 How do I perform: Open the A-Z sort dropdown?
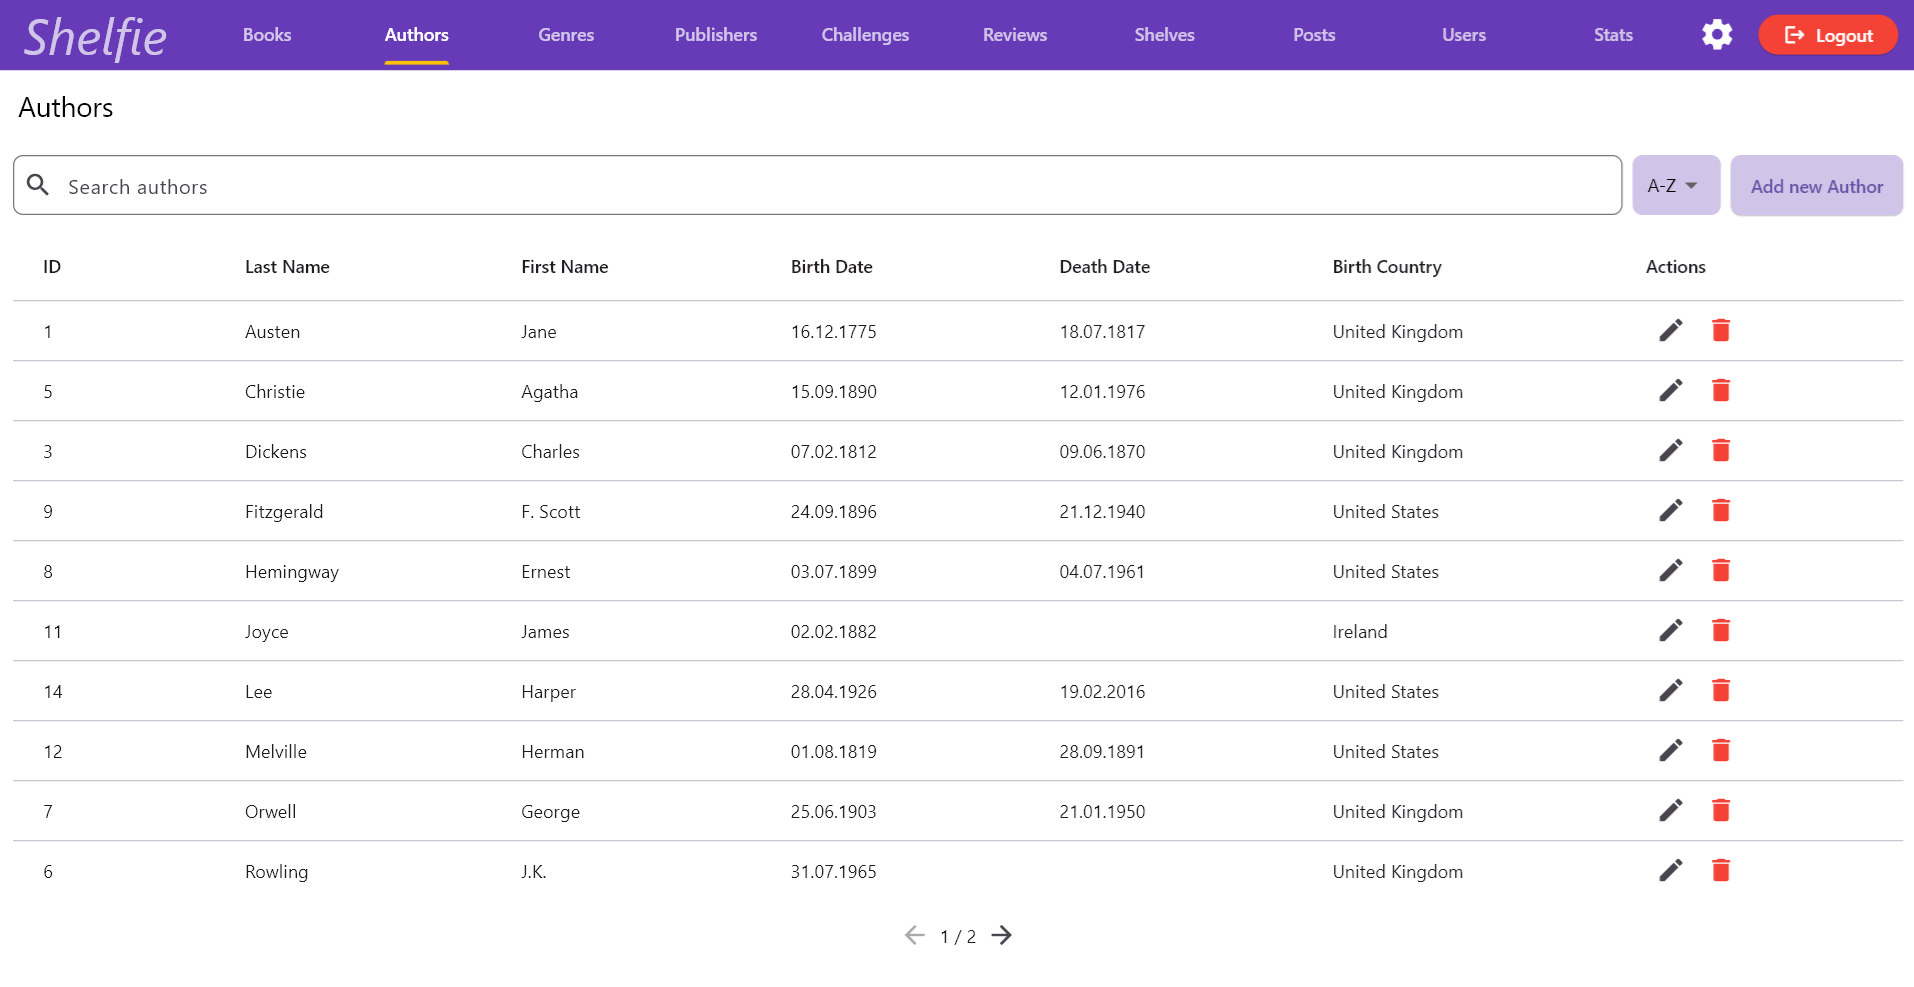click(x=1676, y=185)
